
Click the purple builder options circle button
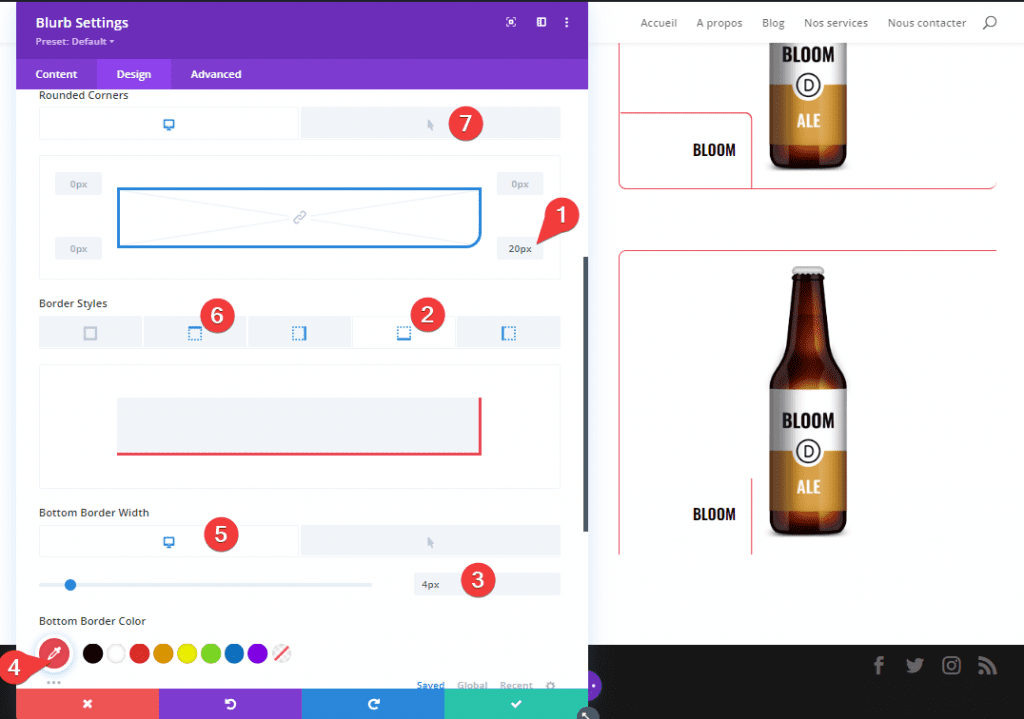click(593, 686)
